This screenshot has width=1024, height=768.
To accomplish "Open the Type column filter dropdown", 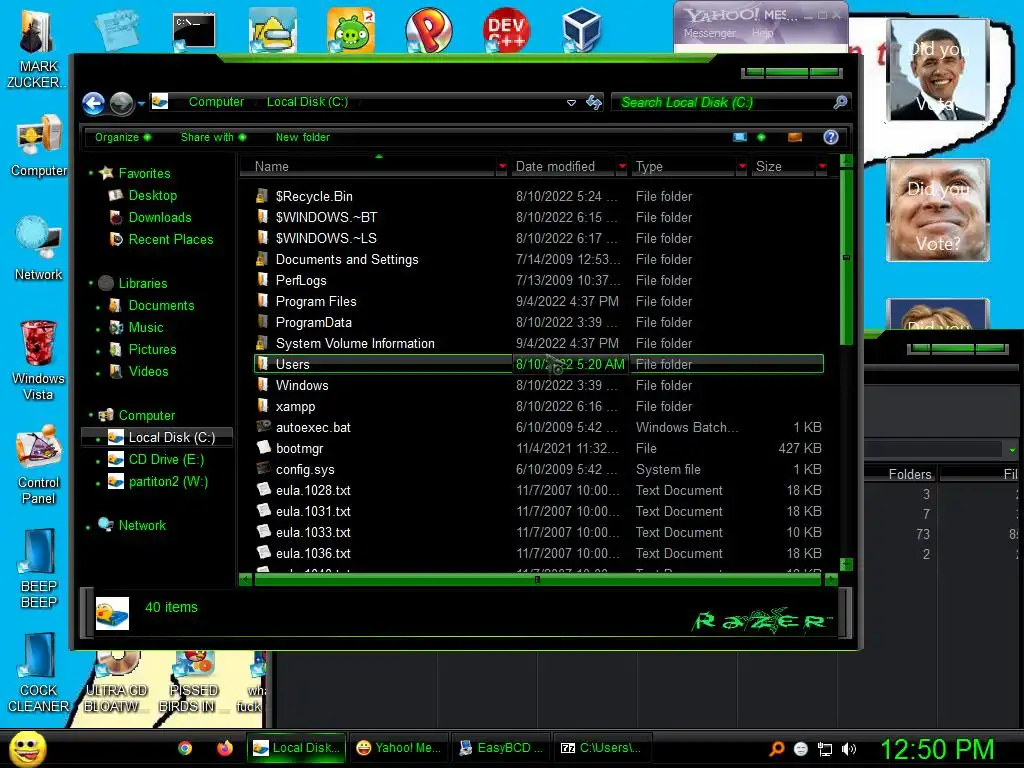I will click(x=742, y=167).
